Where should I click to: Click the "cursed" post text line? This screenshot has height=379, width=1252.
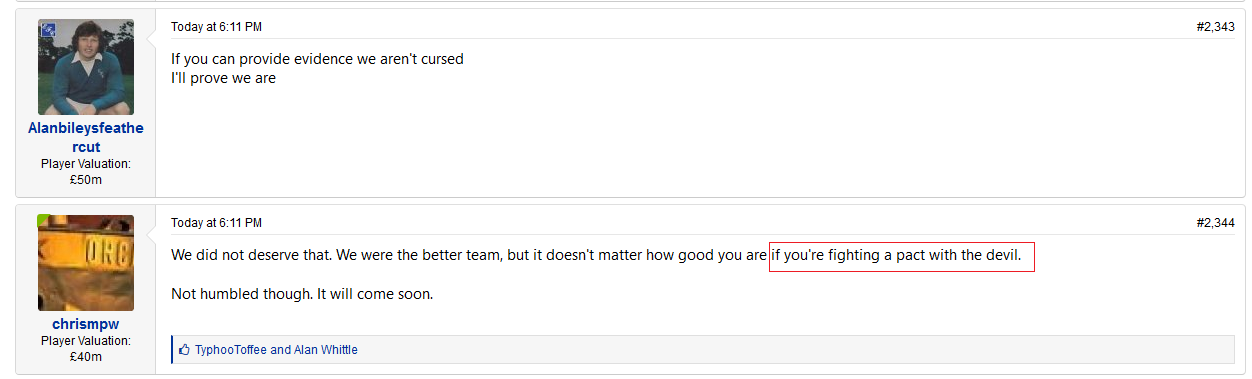click(x=317, y=59)
